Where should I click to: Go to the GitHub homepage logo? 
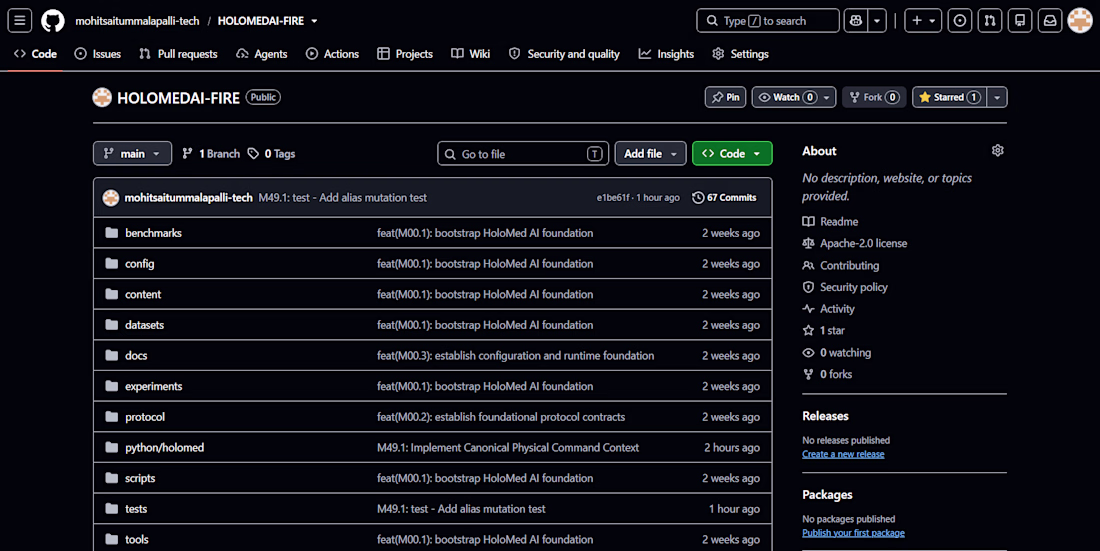pos(53,20)
